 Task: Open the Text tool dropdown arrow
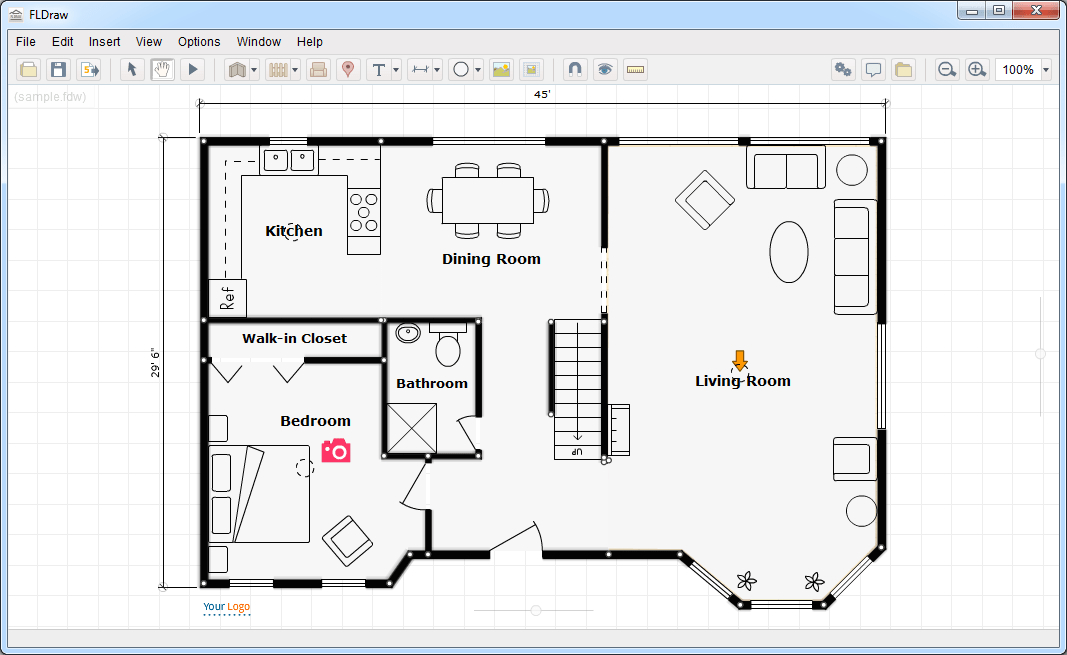[x=396, y=69]
